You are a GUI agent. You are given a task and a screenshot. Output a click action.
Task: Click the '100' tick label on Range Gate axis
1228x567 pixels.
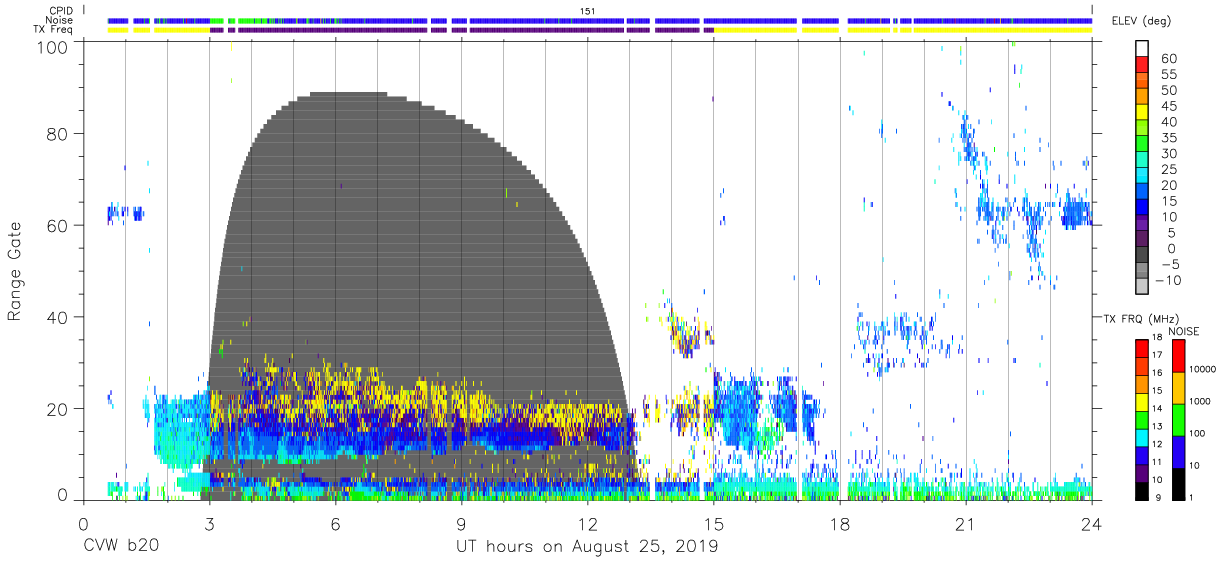(53, 46)
